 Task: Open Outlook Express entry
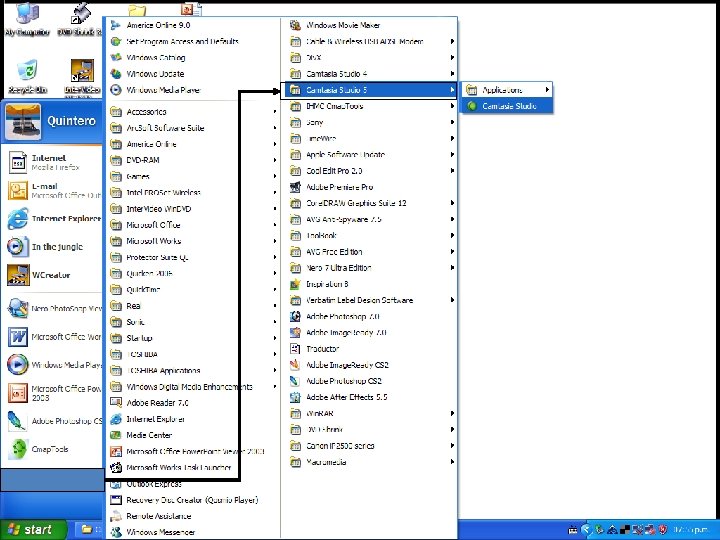click(x=147, y=484)
